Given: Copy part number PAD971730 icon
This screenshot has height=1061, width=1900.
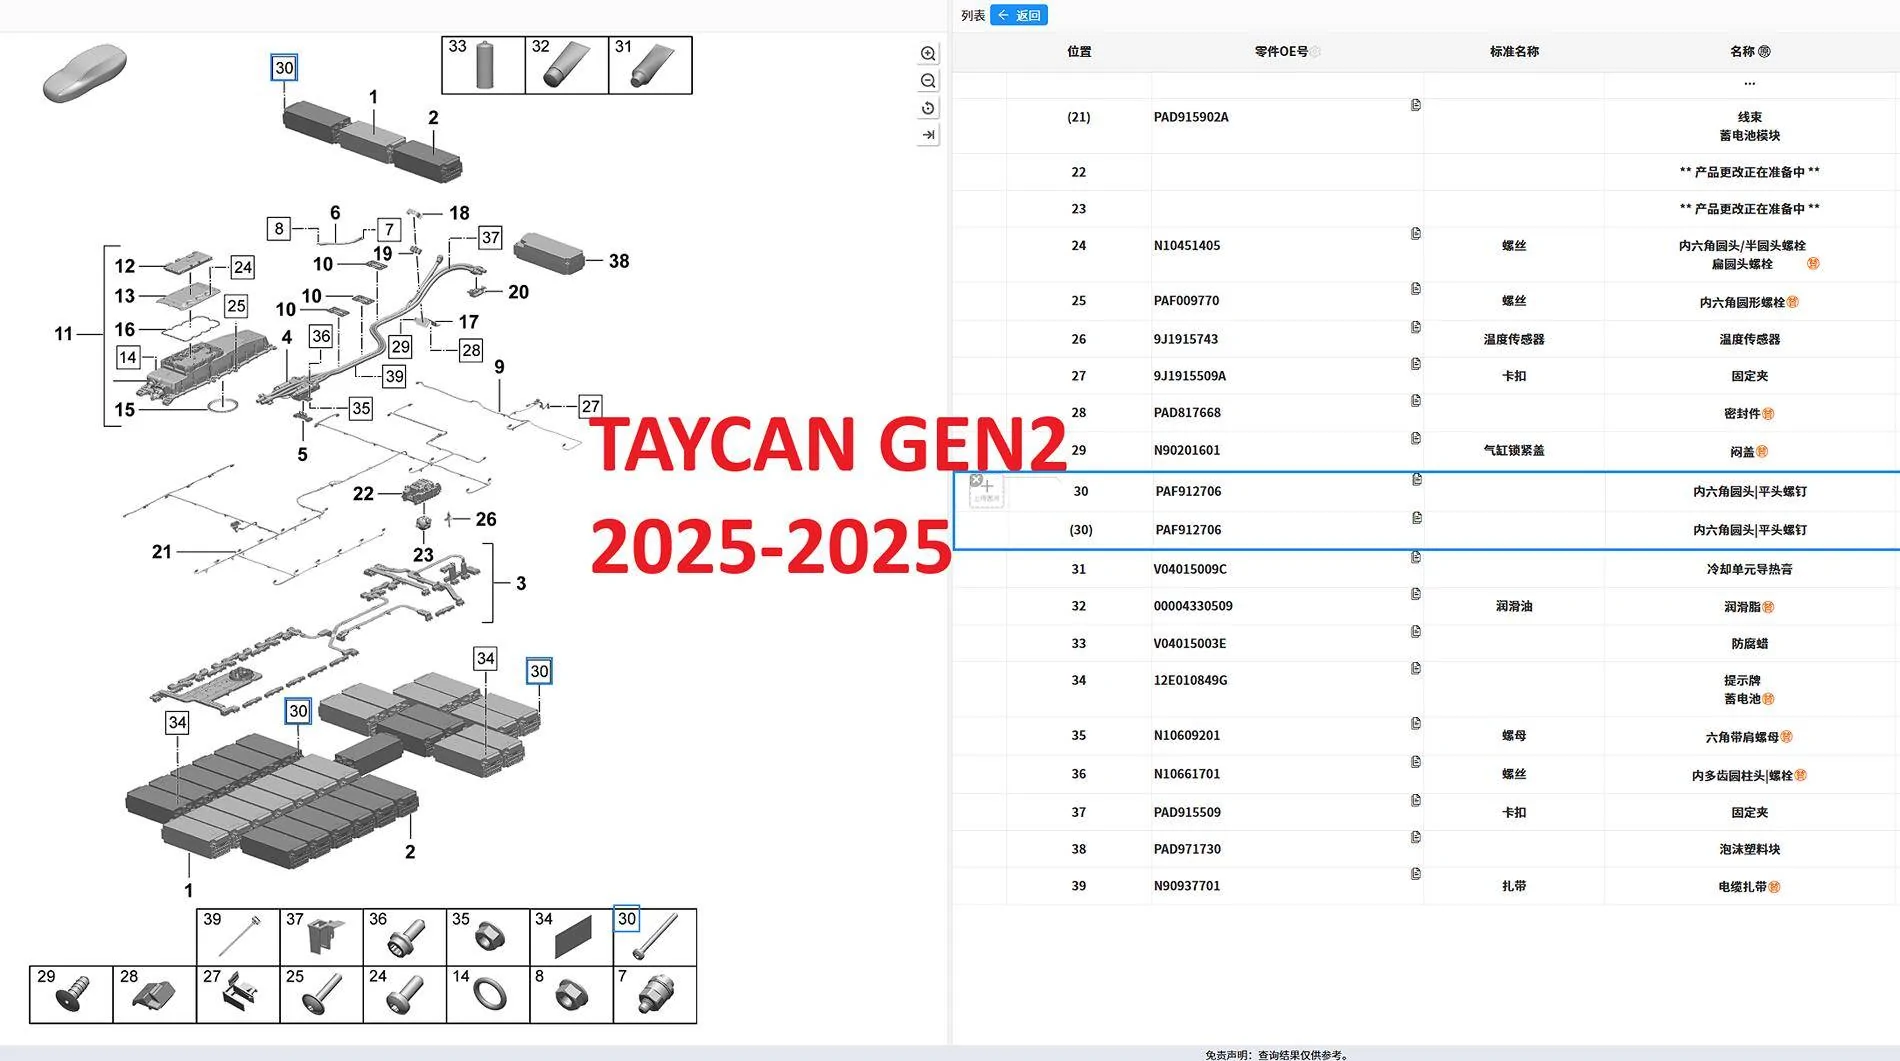Looking at the screenshot, I should click(1416, 837).
